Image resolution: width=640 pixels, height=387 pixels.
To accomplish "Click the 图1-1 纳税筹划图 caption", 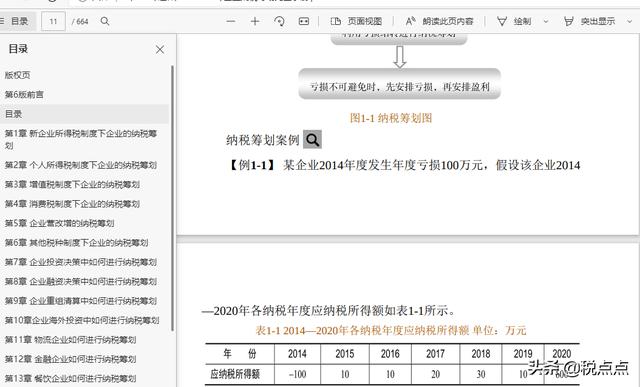I will pyautogui.click(x=391, y=118).
